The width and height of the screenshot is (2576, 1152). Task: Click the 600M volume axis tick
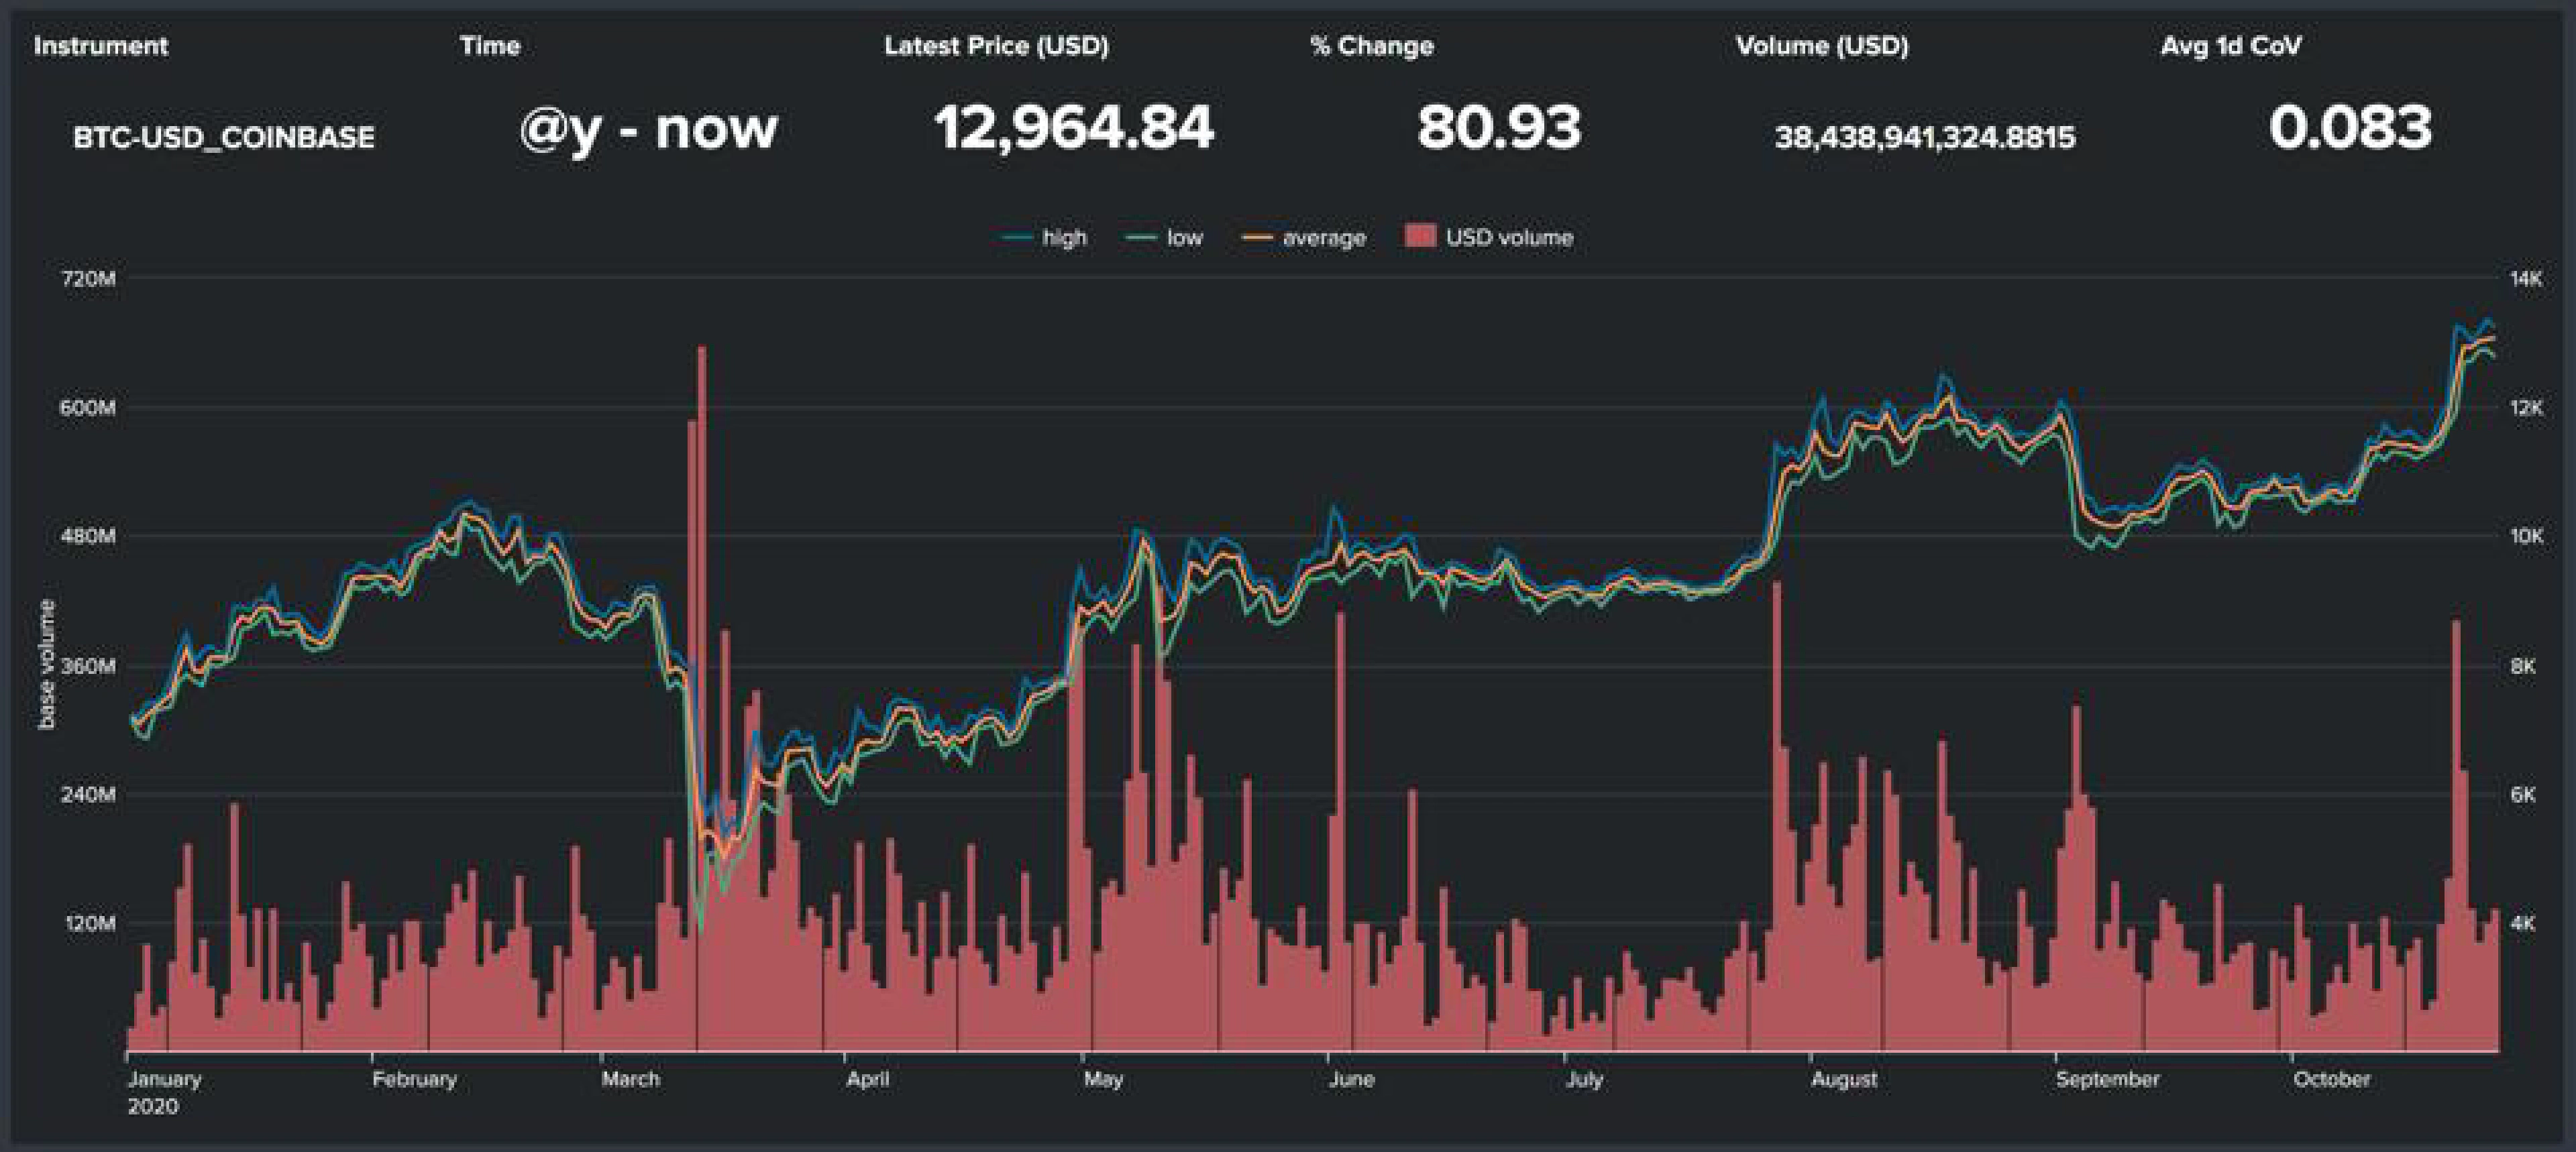tap(88, 407)
